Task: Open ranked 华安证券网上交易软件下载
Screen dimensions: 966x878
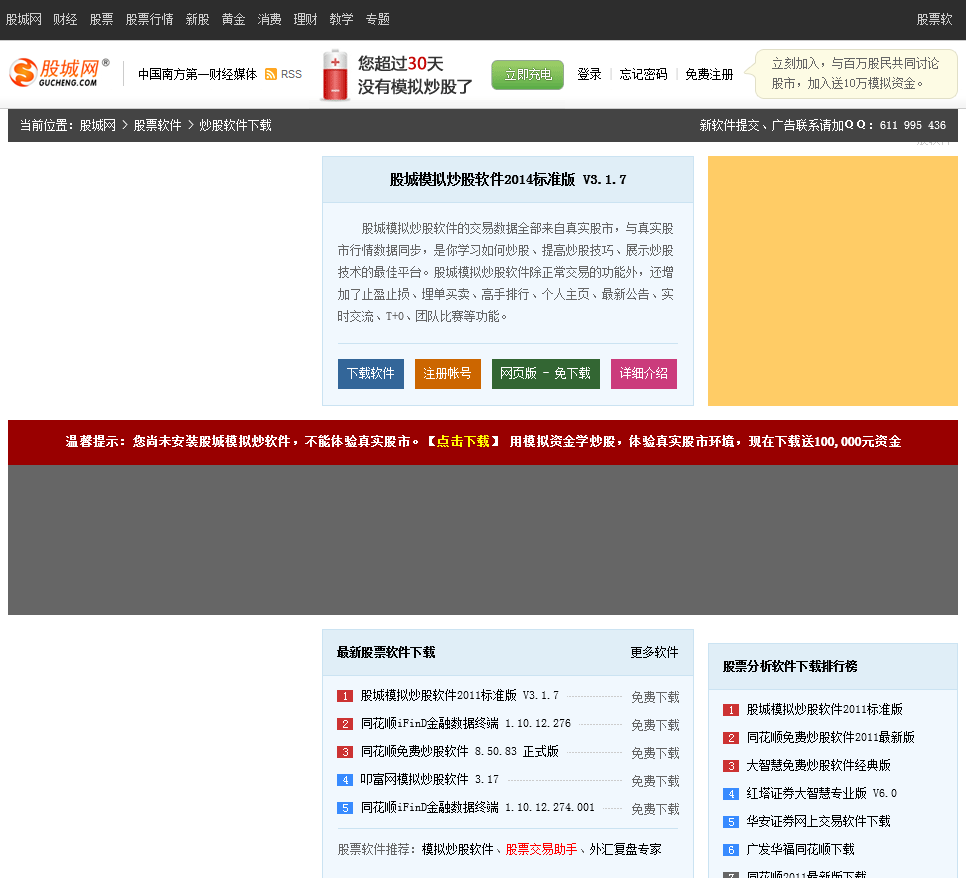Action: (819, 822)
